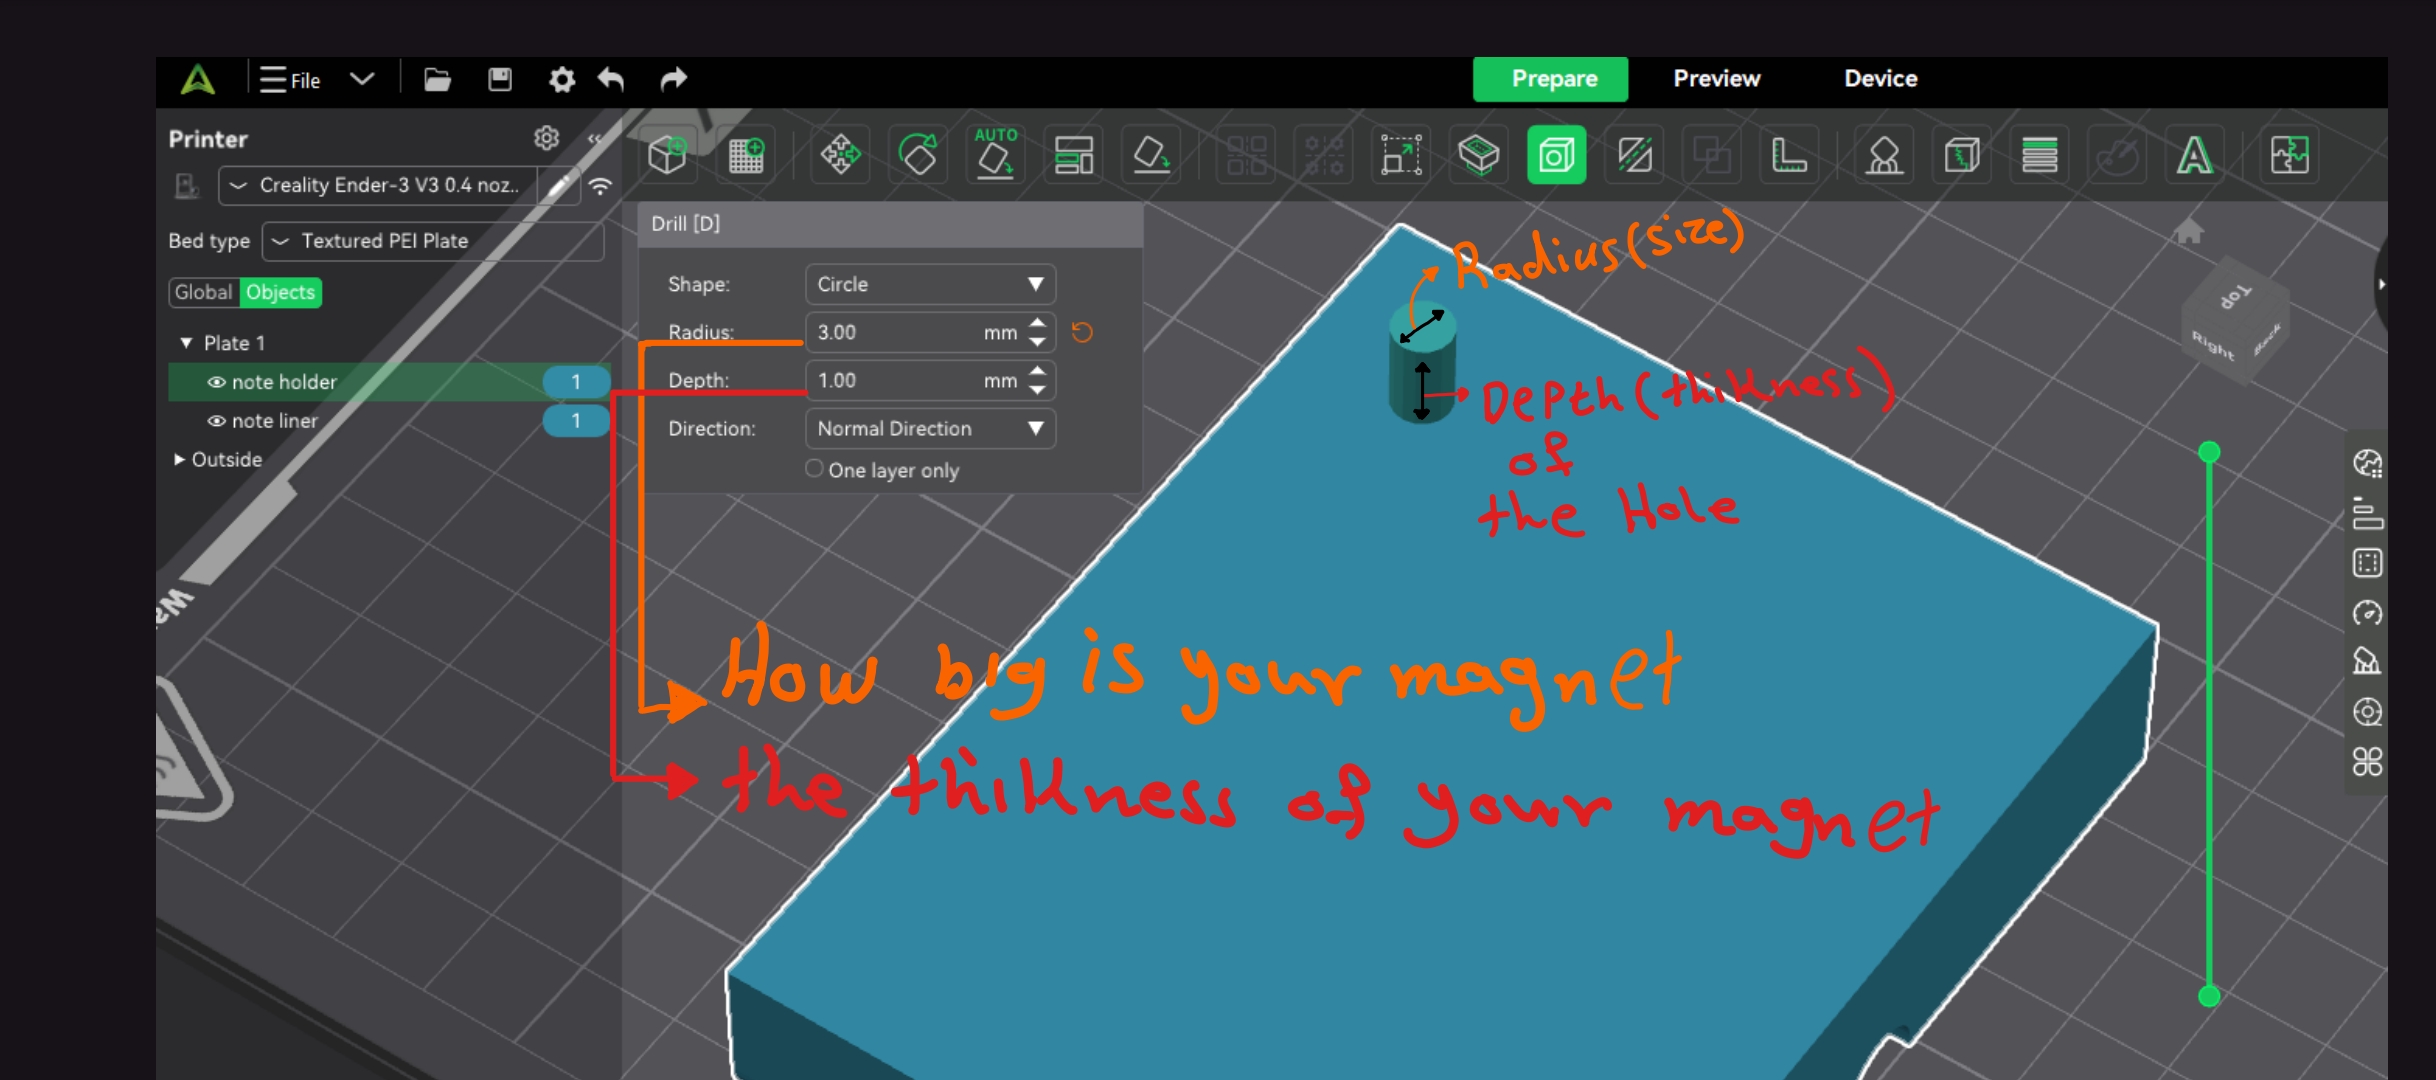Click the AUTO orient icon

(996, 154)
